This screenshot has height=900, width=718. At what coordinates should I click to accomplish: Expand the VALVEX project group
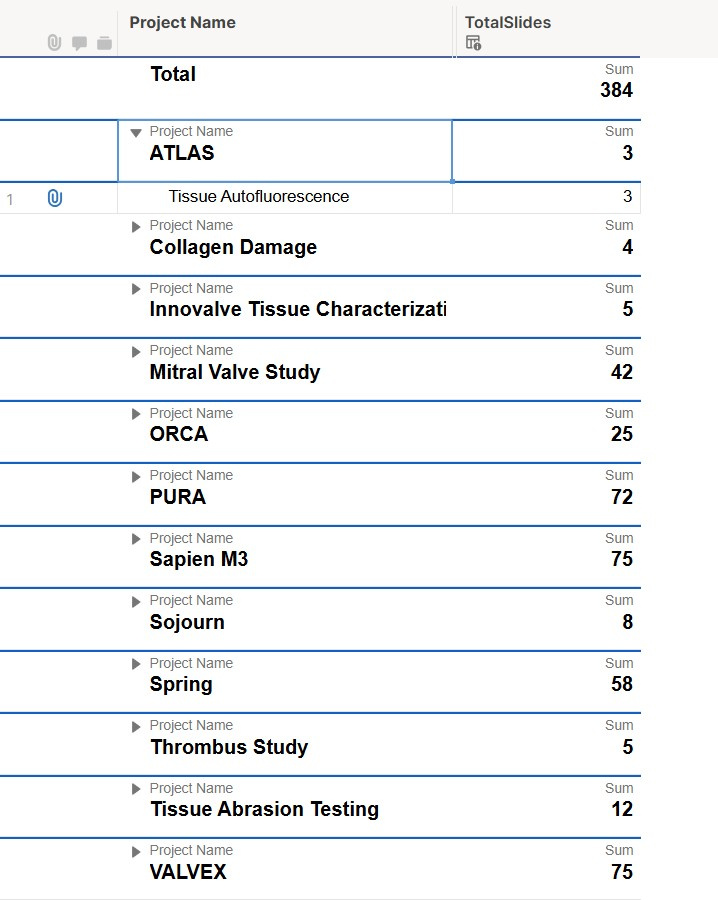coord(135,852)
